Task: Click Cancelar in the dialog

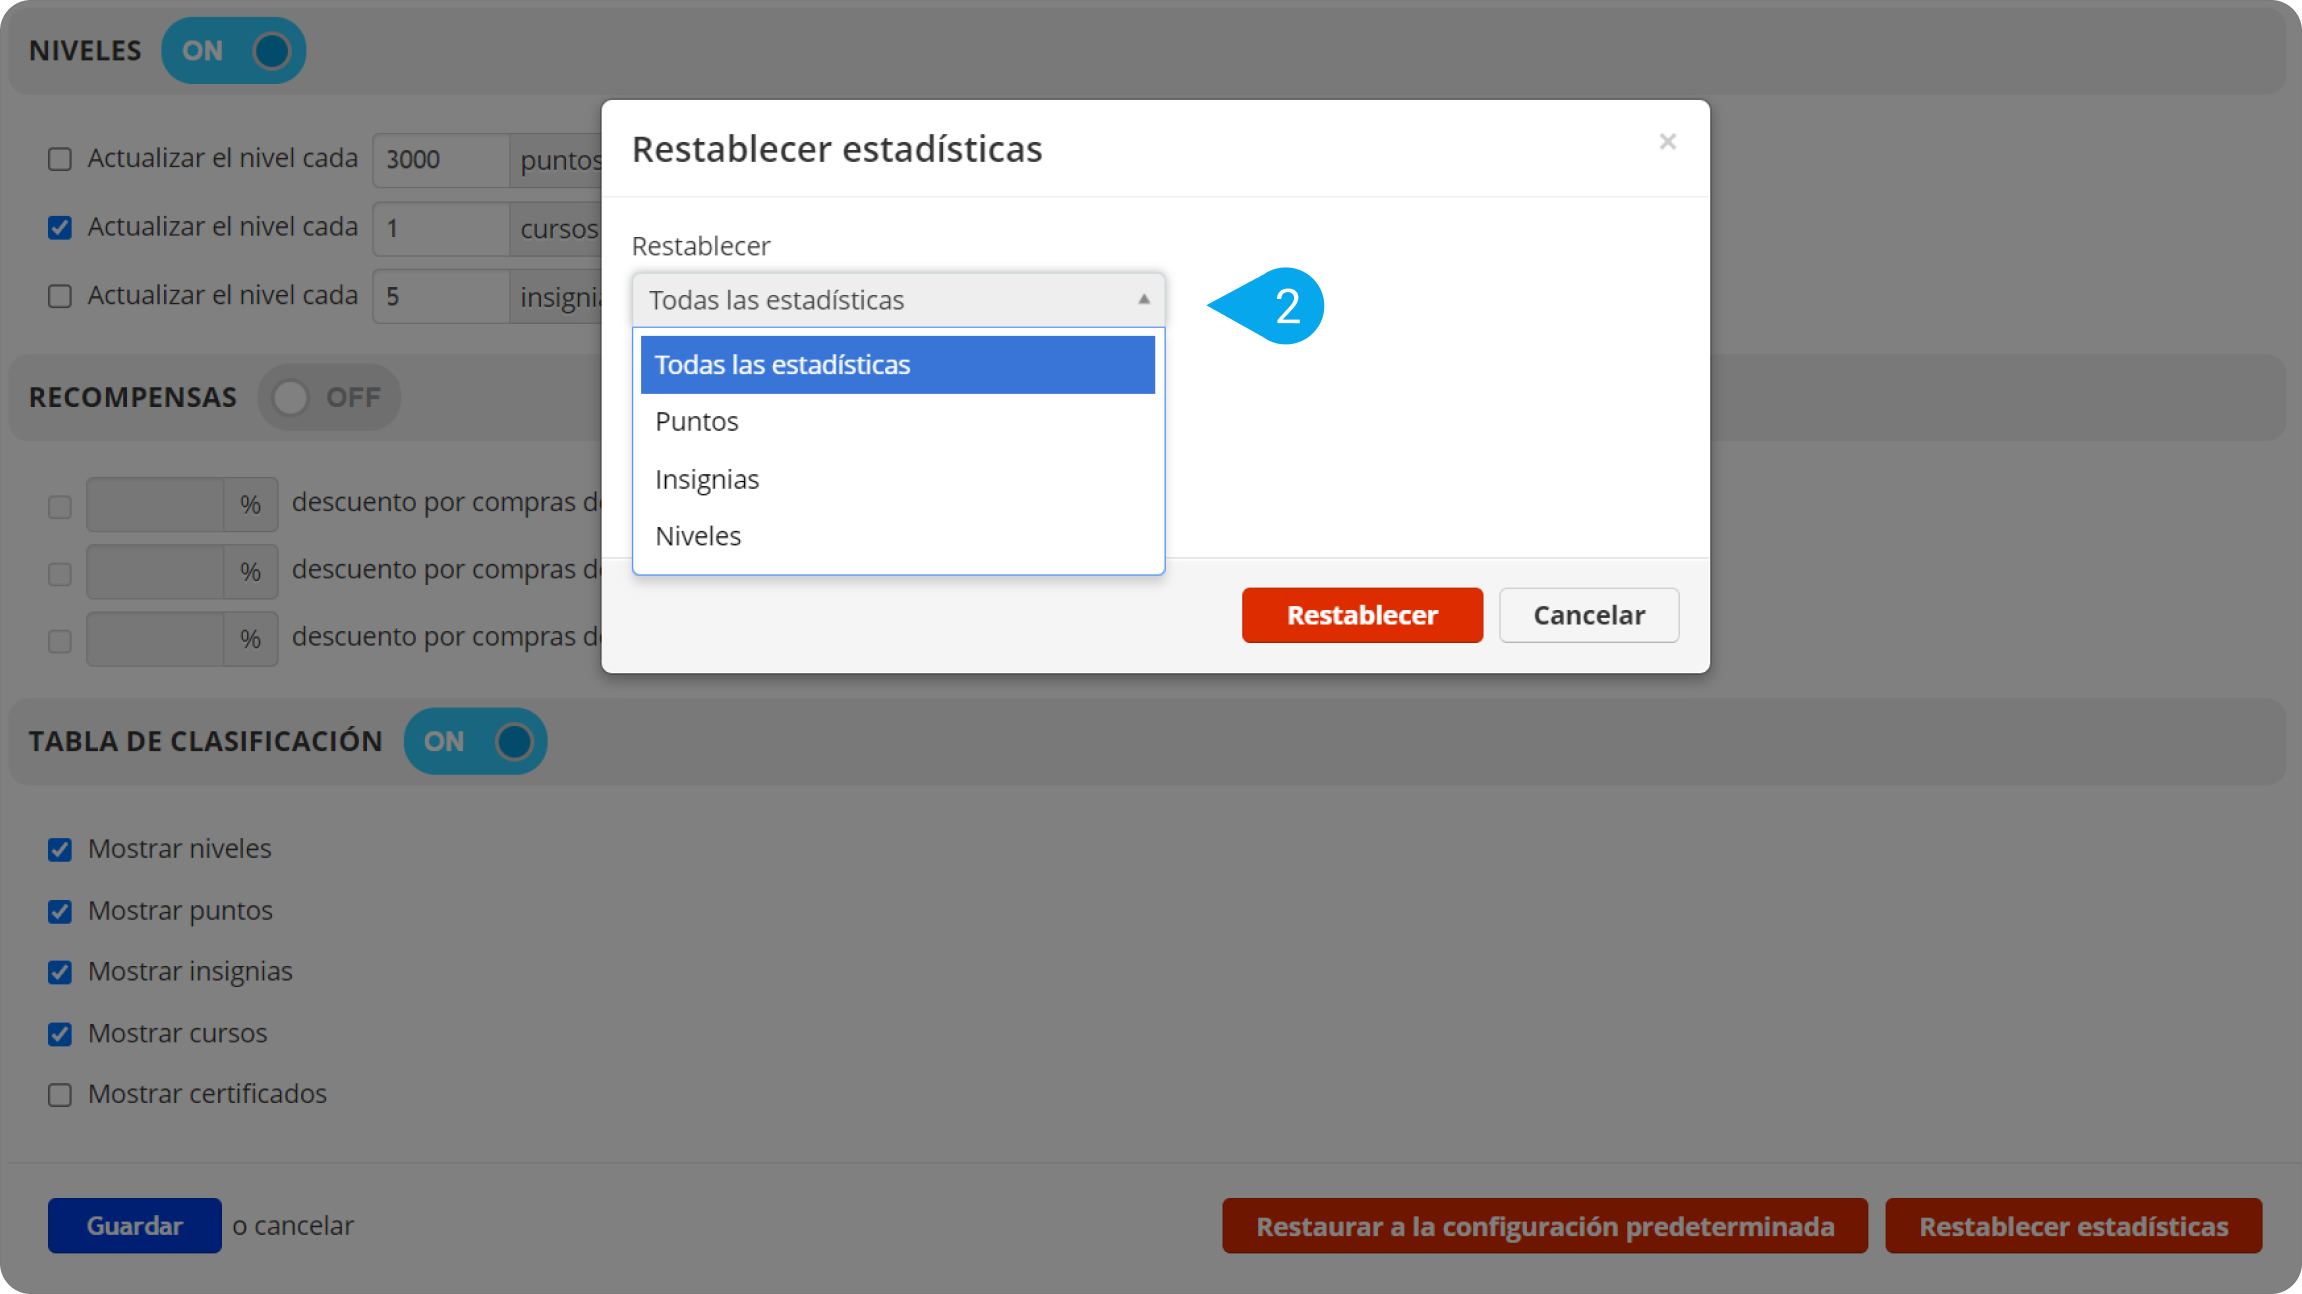Action: (1588, 615)
